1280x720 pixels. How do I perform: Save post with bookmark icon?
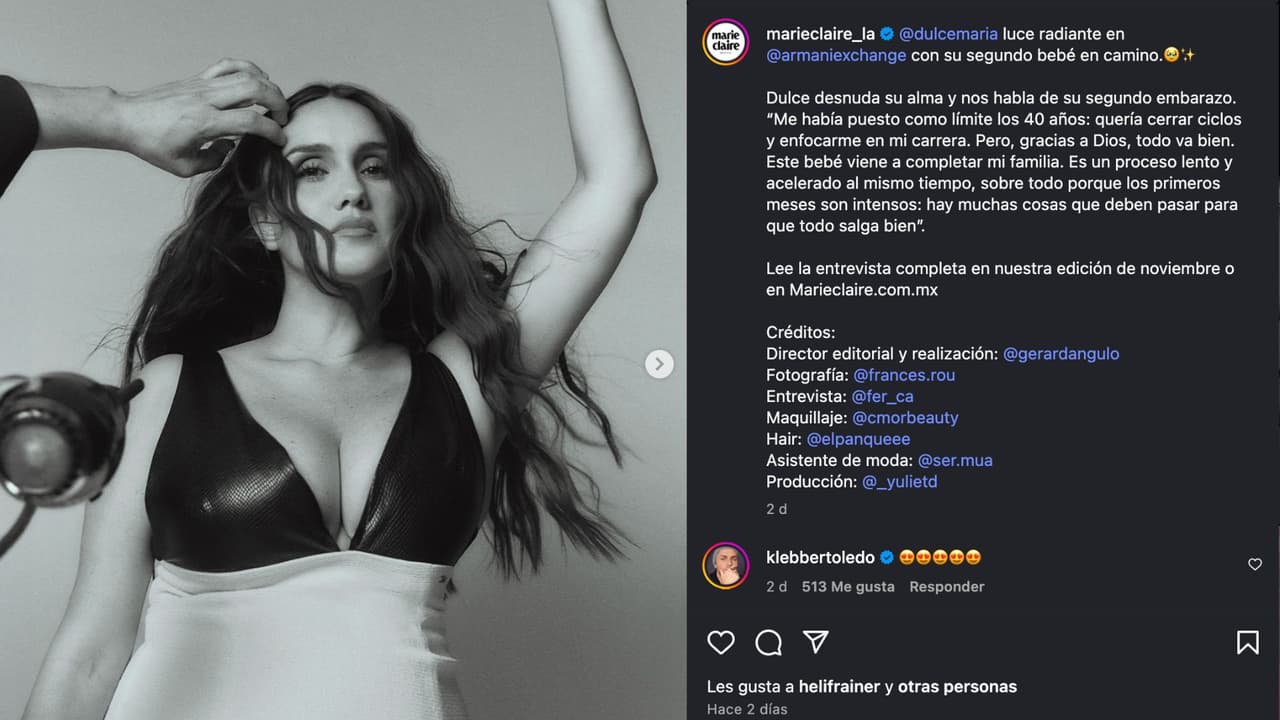pyautogui.click(x=1247, y=642)
